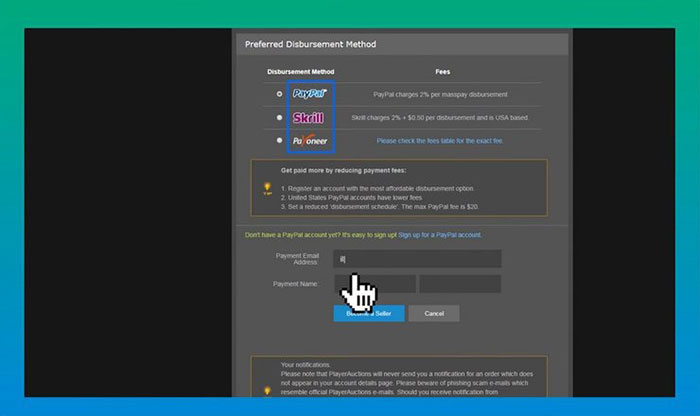Click the Preferred Disbursement Method header
700x416 pixels.
point(311,45)
